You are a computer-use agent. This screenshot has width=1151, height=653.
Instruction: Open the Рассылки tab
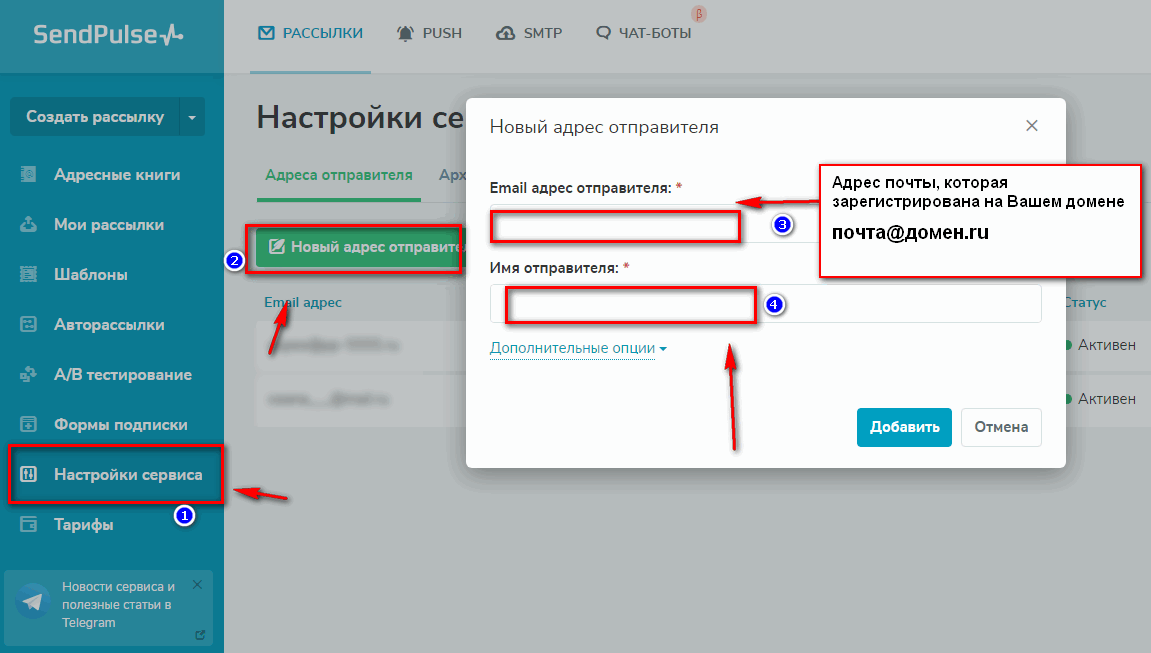pos(311,33)
